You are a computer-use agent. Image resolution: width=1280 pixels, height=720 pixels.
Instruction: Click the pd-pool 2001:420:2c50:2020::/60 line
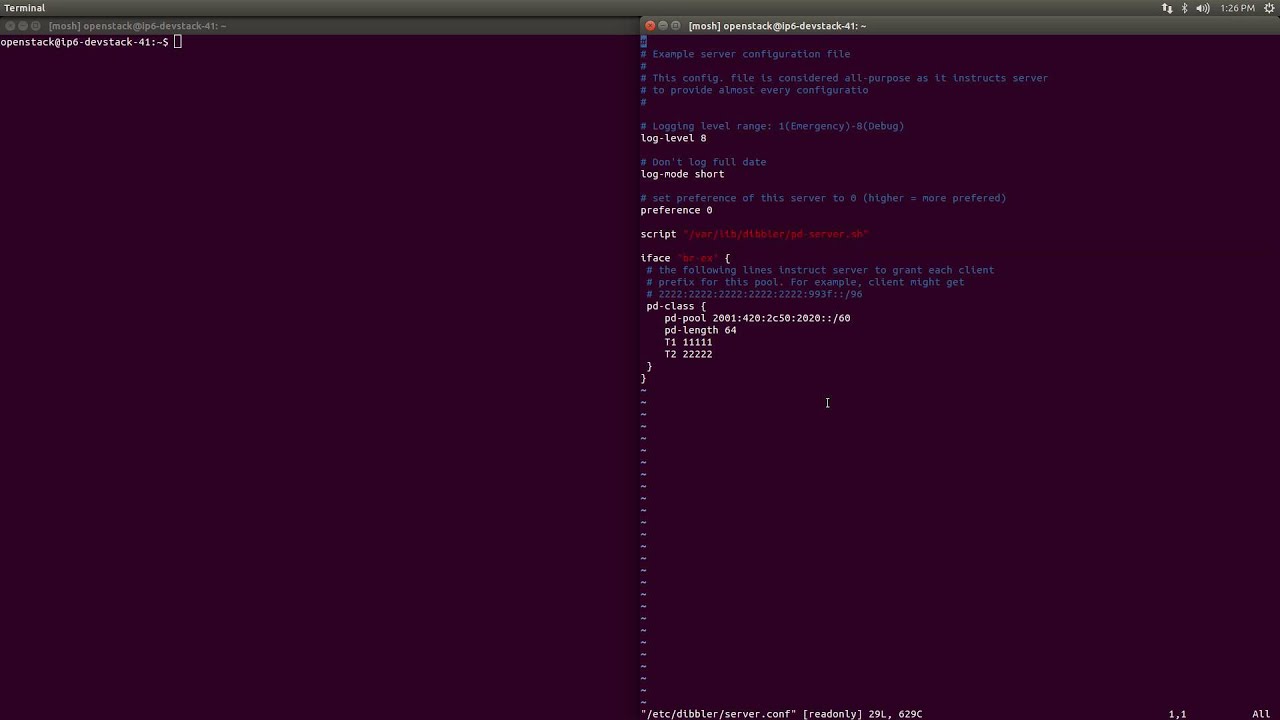pyautogui.click(x=757, y=318)
